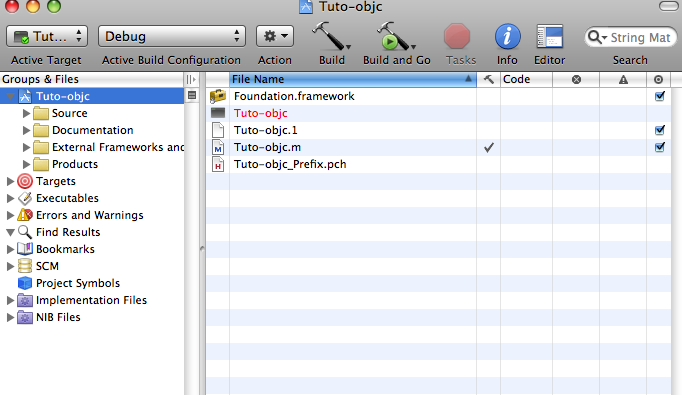Expand the NIB Files smart group

point(10,317)
